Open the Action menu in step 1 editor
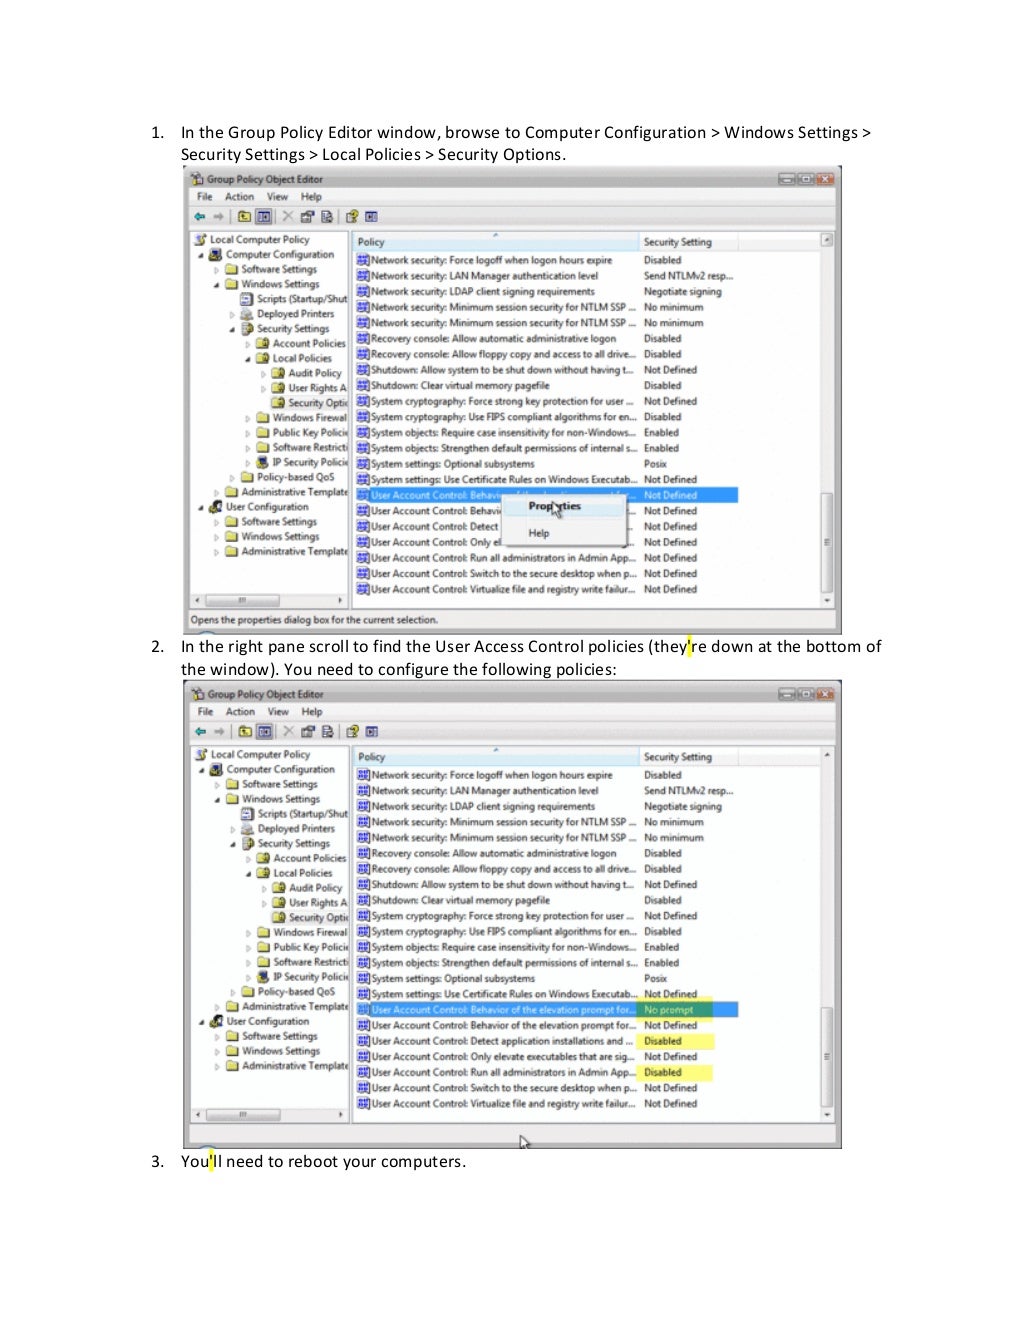 pos(239,197)
